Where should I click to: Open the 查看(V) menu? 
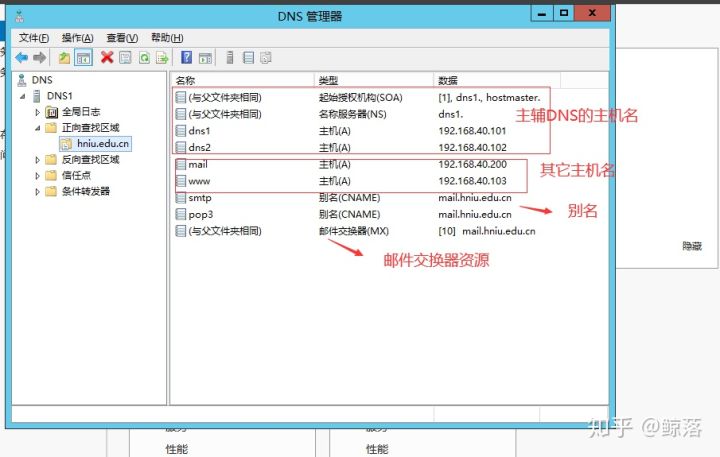pos(122,38)
